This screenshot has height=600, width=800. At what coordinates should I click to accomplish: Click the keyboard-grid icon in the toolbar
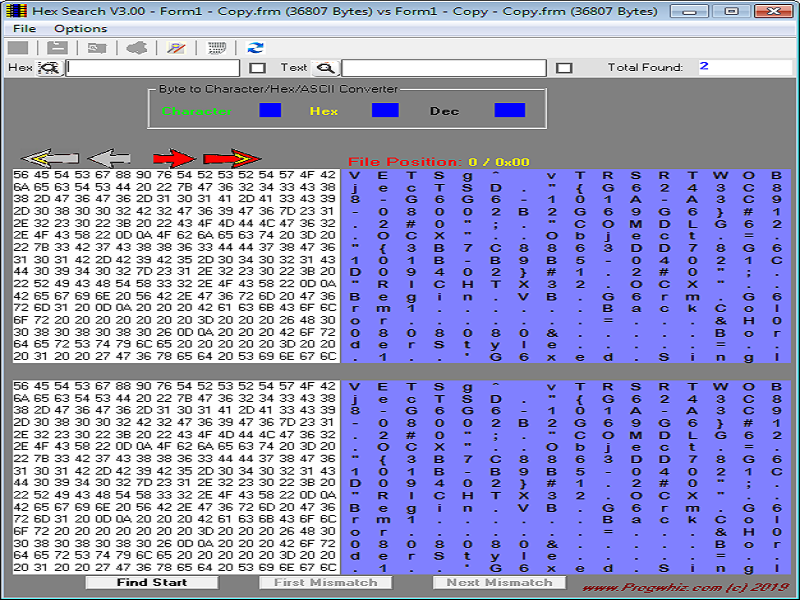point(215,48)
